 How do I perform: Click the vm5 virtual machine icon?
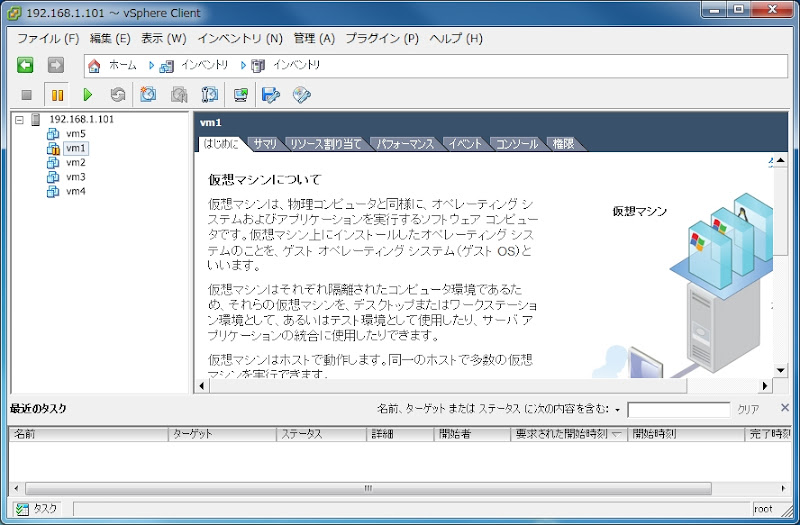click(x=53, y=134)
